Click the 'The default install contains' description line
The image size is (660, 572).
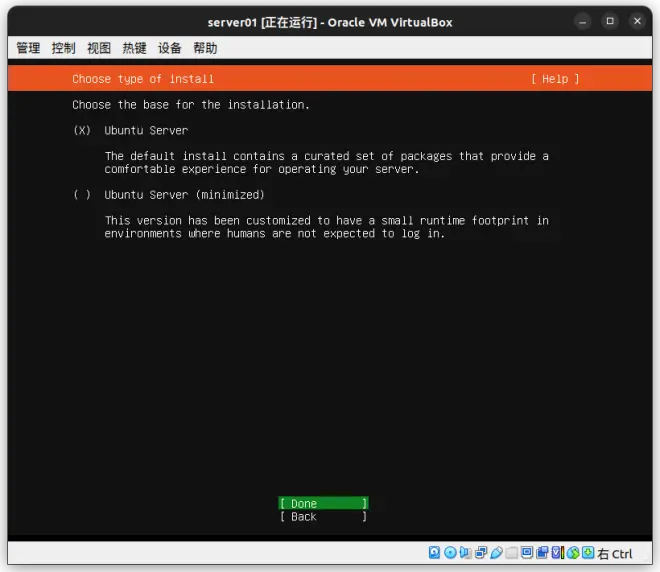[x=326, y=156]
